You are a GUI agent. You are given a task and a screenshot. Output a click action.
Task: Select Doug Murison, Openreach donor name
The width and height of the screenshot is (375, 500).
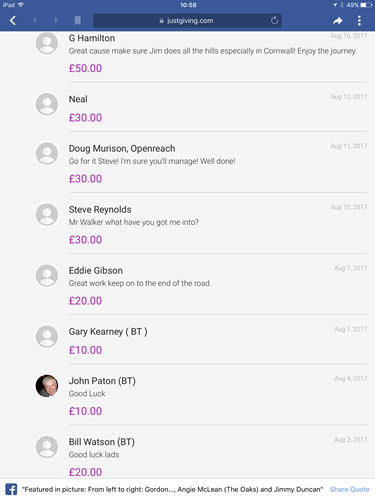click(122, 148)
